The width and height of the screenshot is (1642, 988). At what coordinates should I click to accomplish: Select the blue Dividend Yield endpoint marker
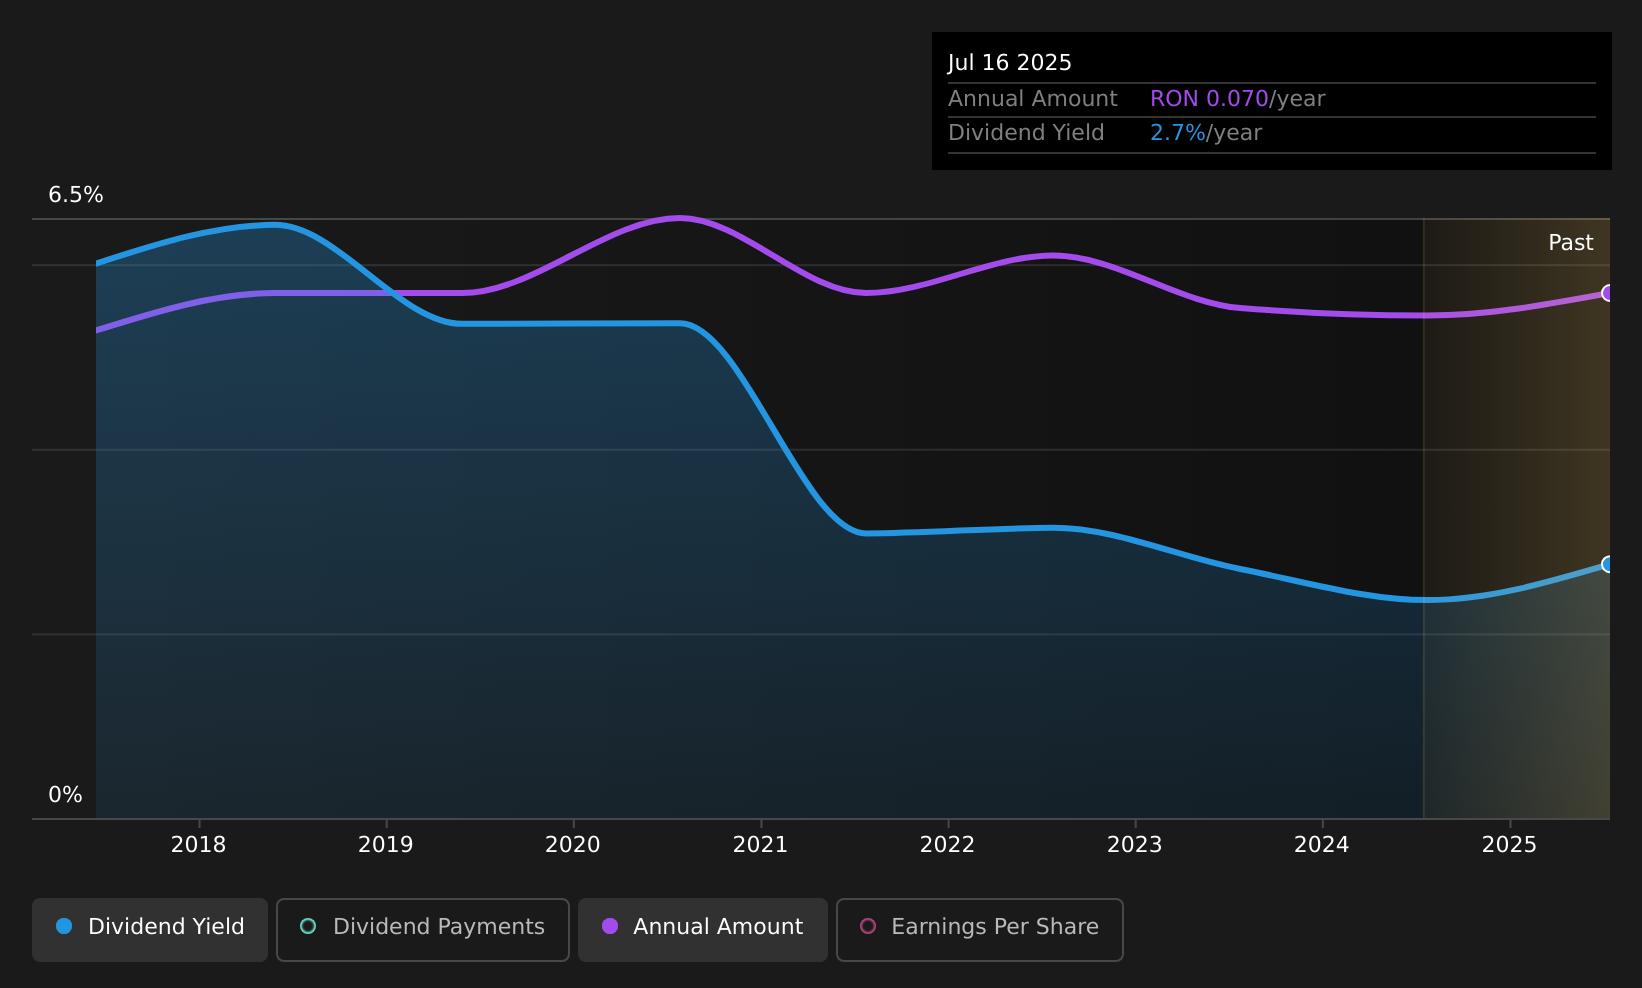pos(1608,564)
